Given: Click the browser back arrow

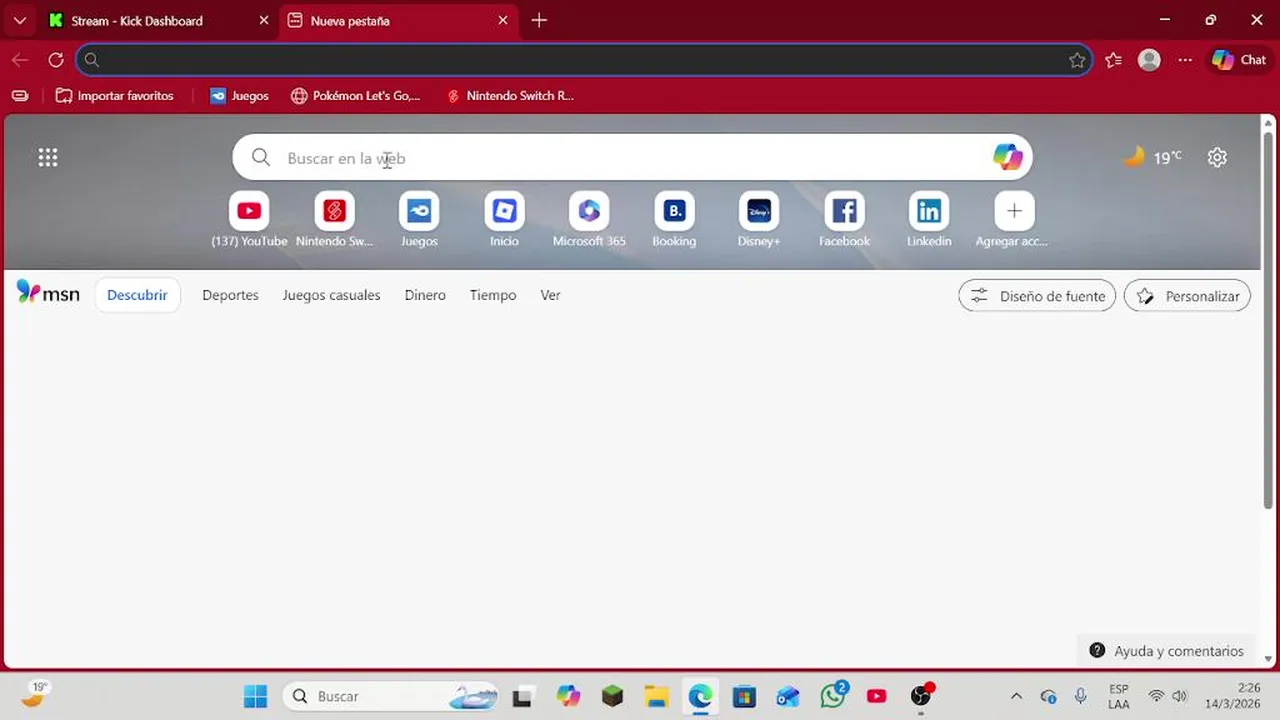Looking at the screenshot, I should (20, 60).
